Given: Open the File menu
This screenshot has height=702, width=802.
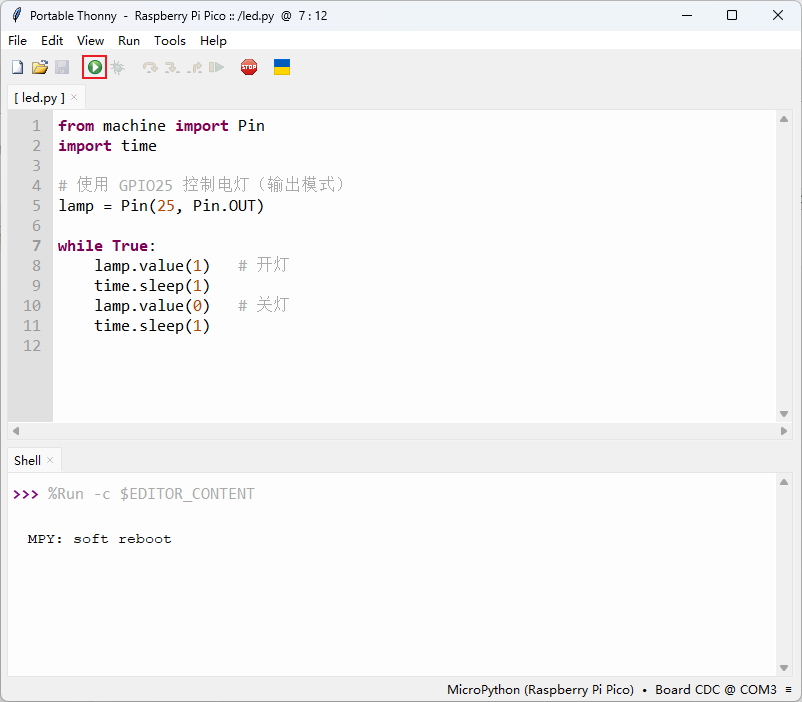Looking at the screenshot, I should tap(17, 40).
